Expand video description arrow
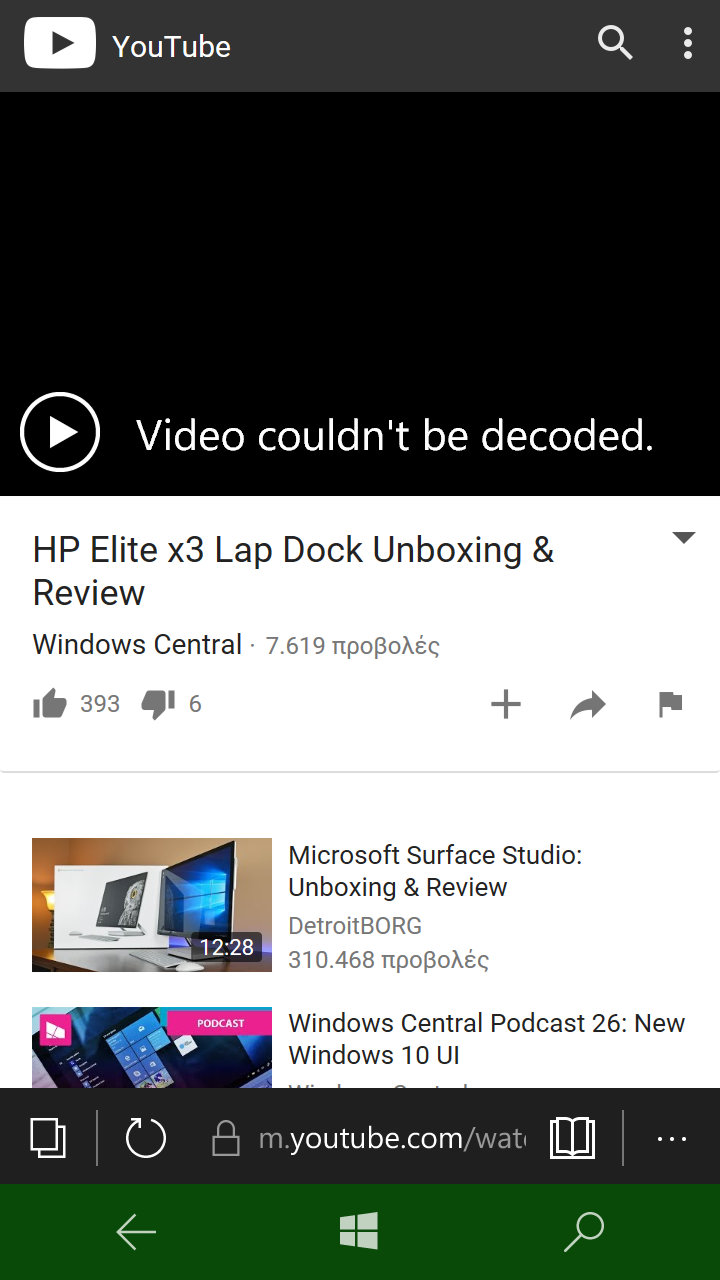Viewport: 720px width, 1280px height. coord(684,538)
